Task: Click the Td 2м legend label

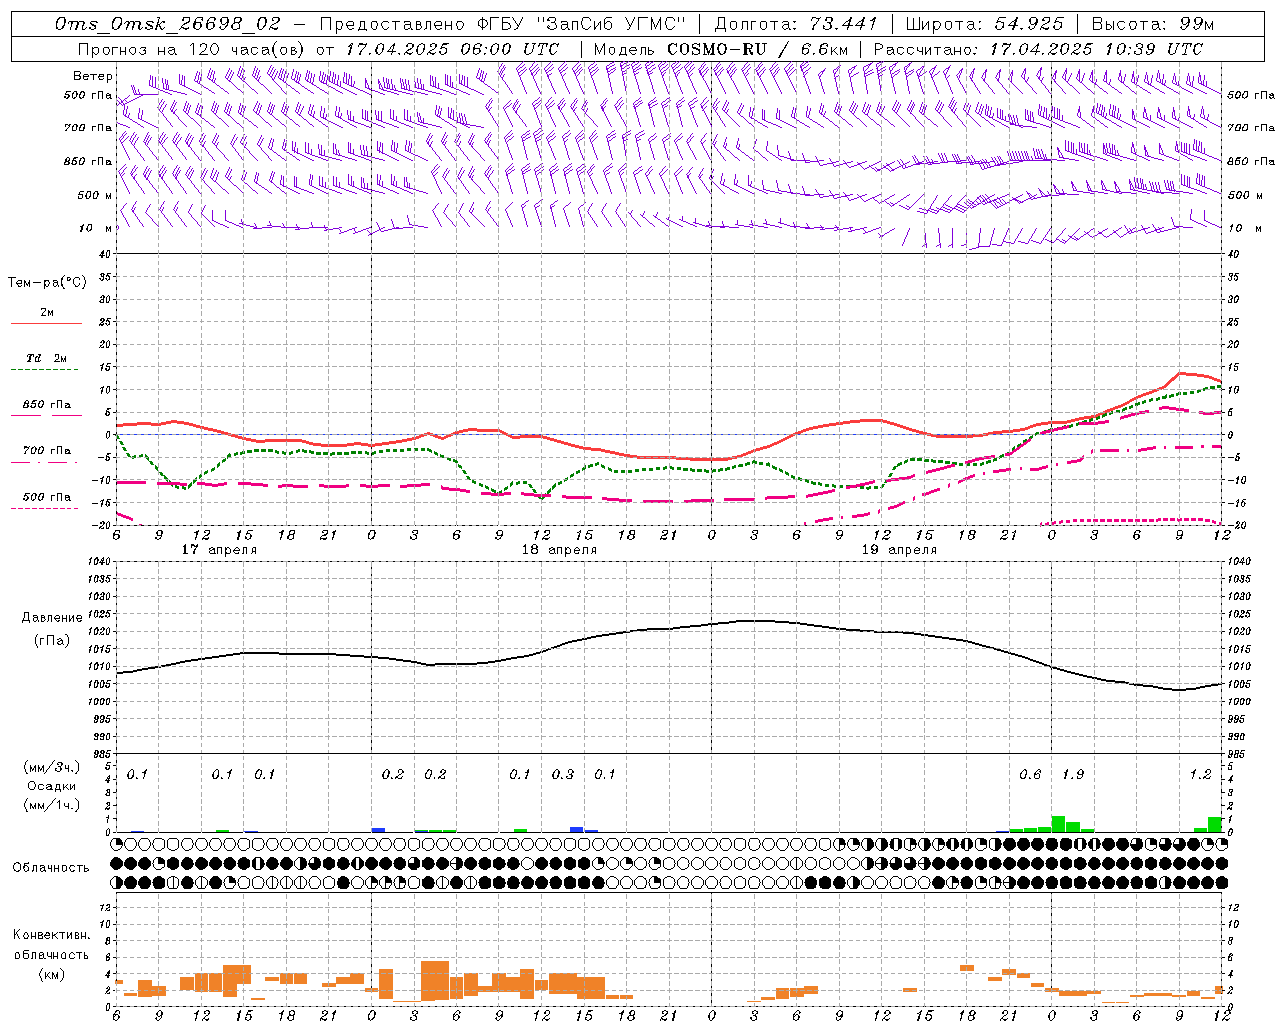Action: pyautogui.click(x=46, y=358)
